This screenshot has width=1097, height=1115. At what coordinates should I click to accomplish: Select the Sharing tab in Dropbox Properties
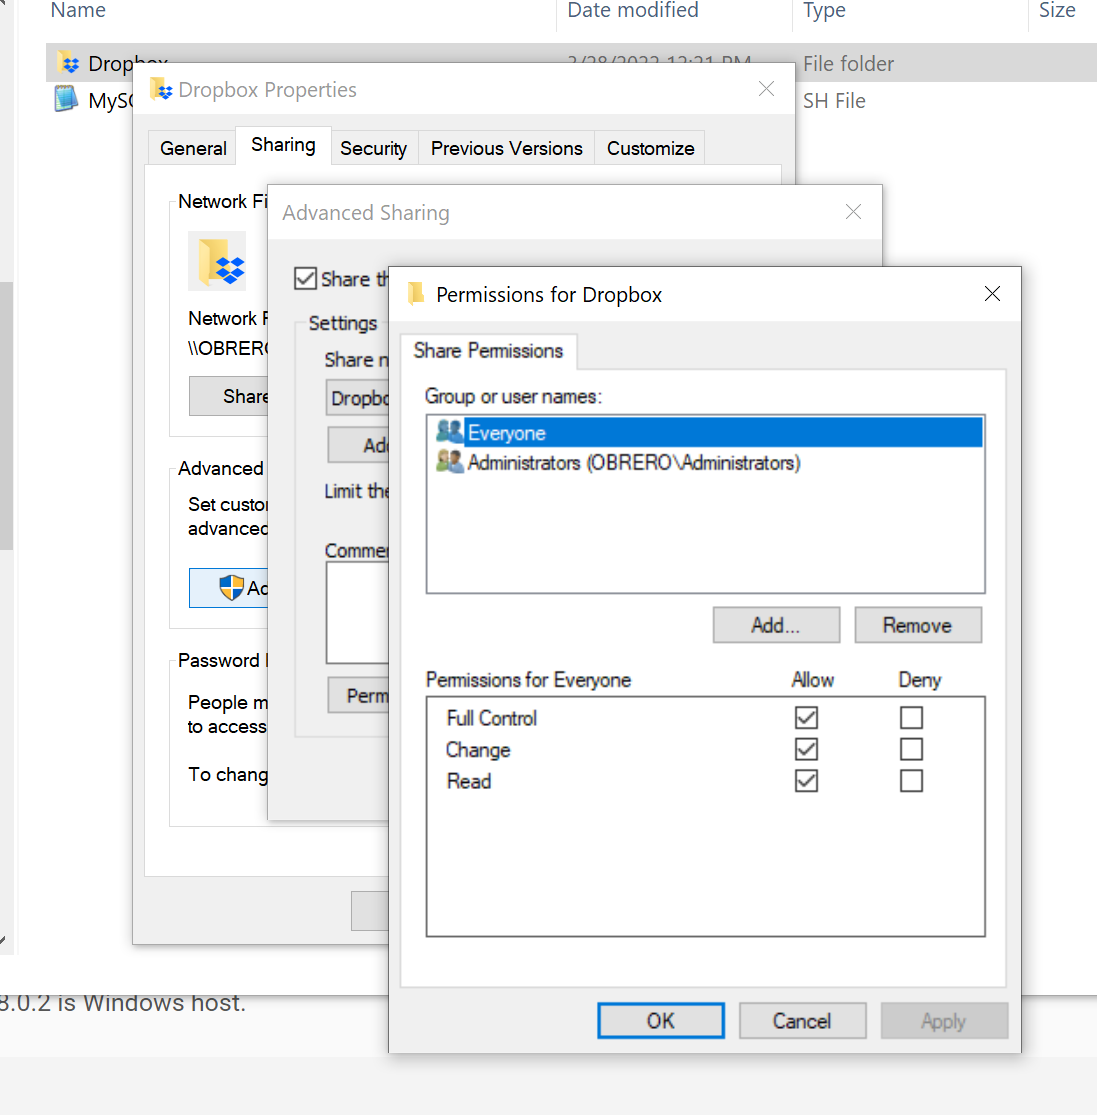pyautogui.click(x=283, y=145)
